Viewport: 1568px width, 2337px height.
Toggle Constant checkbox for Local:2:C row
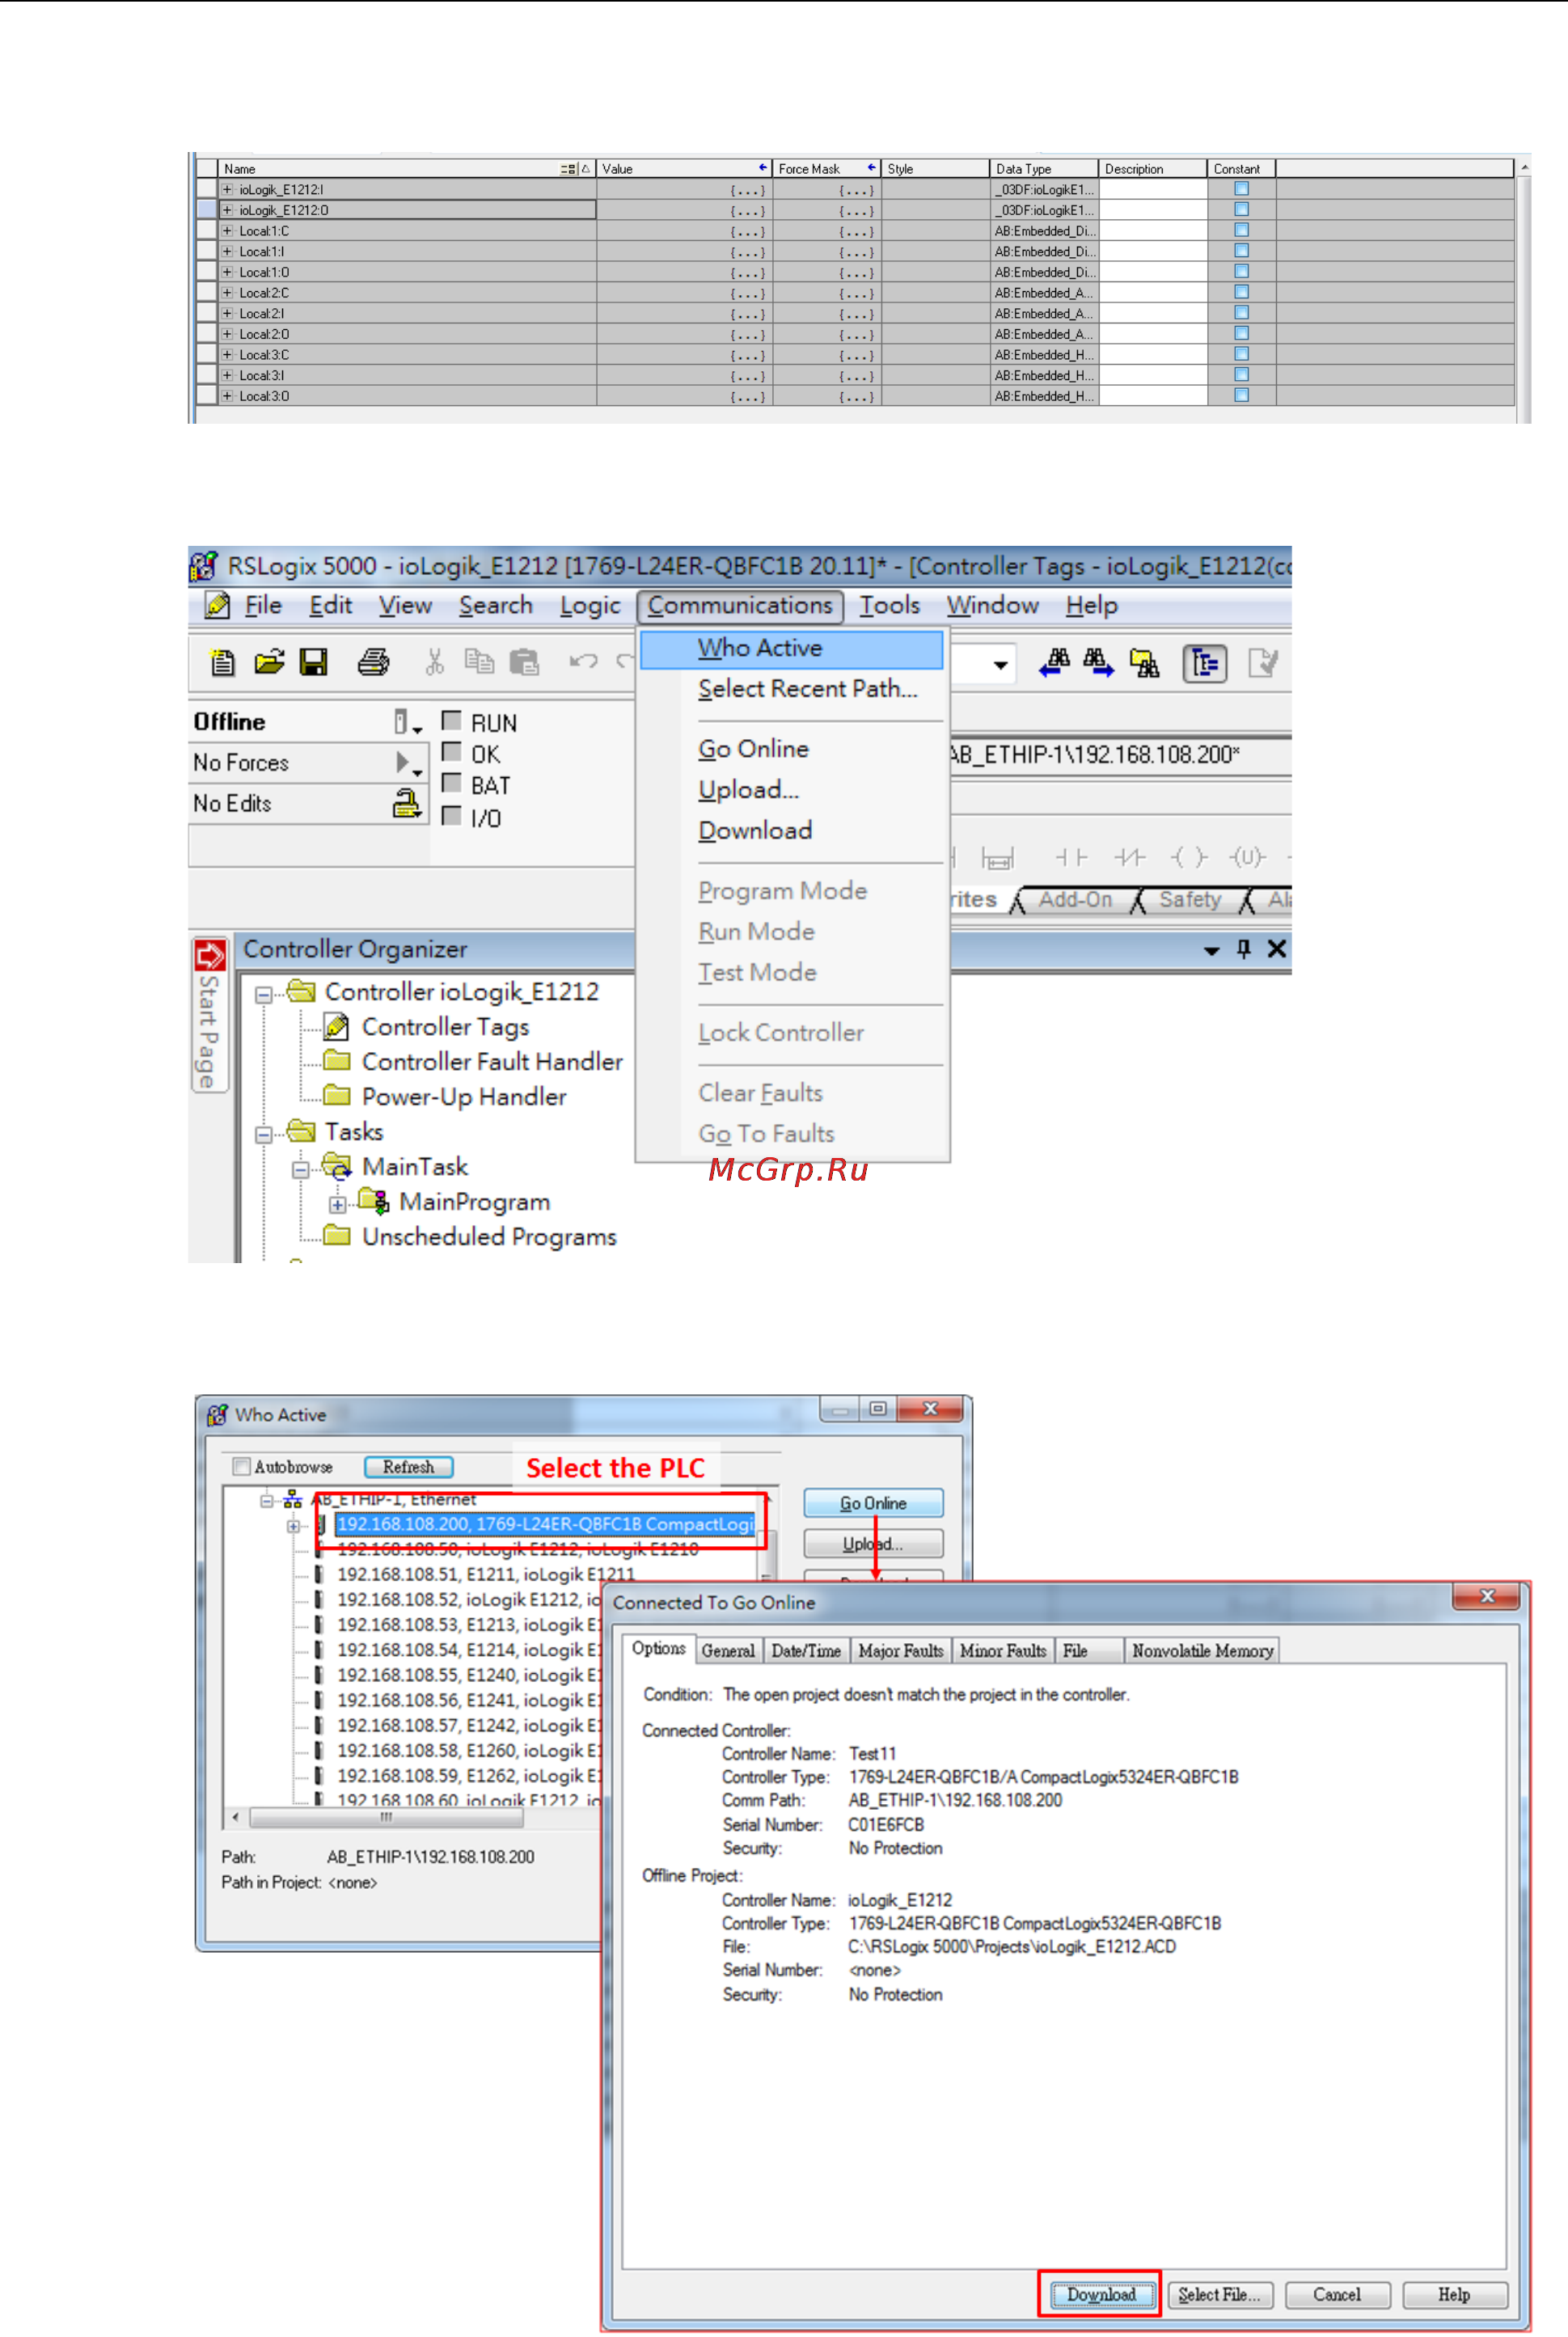(x=1241, y=292)
